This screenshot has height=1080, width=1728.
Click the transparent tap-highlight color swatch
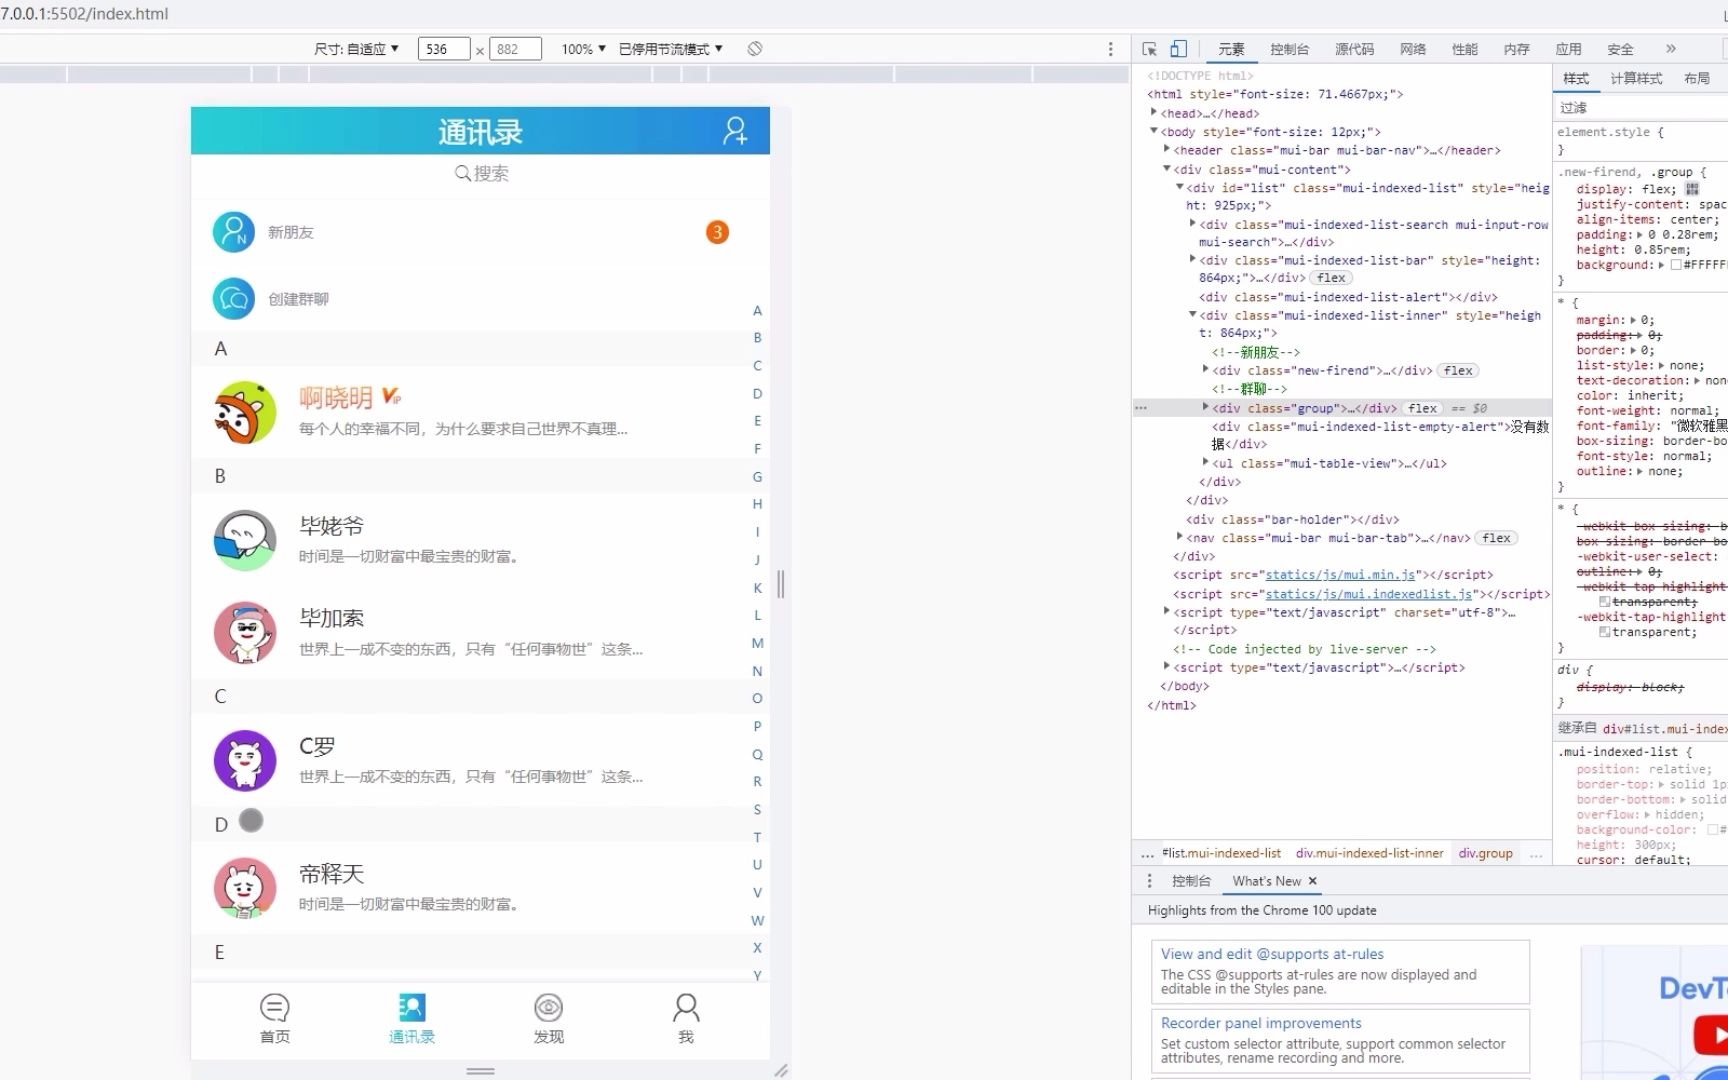pos(1604,632)
